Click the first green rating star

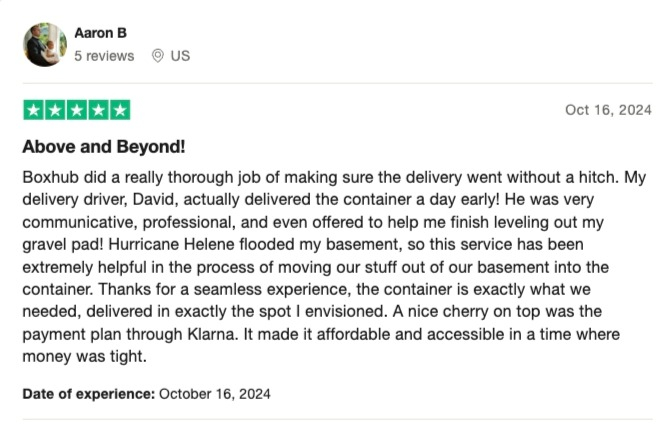33,110
